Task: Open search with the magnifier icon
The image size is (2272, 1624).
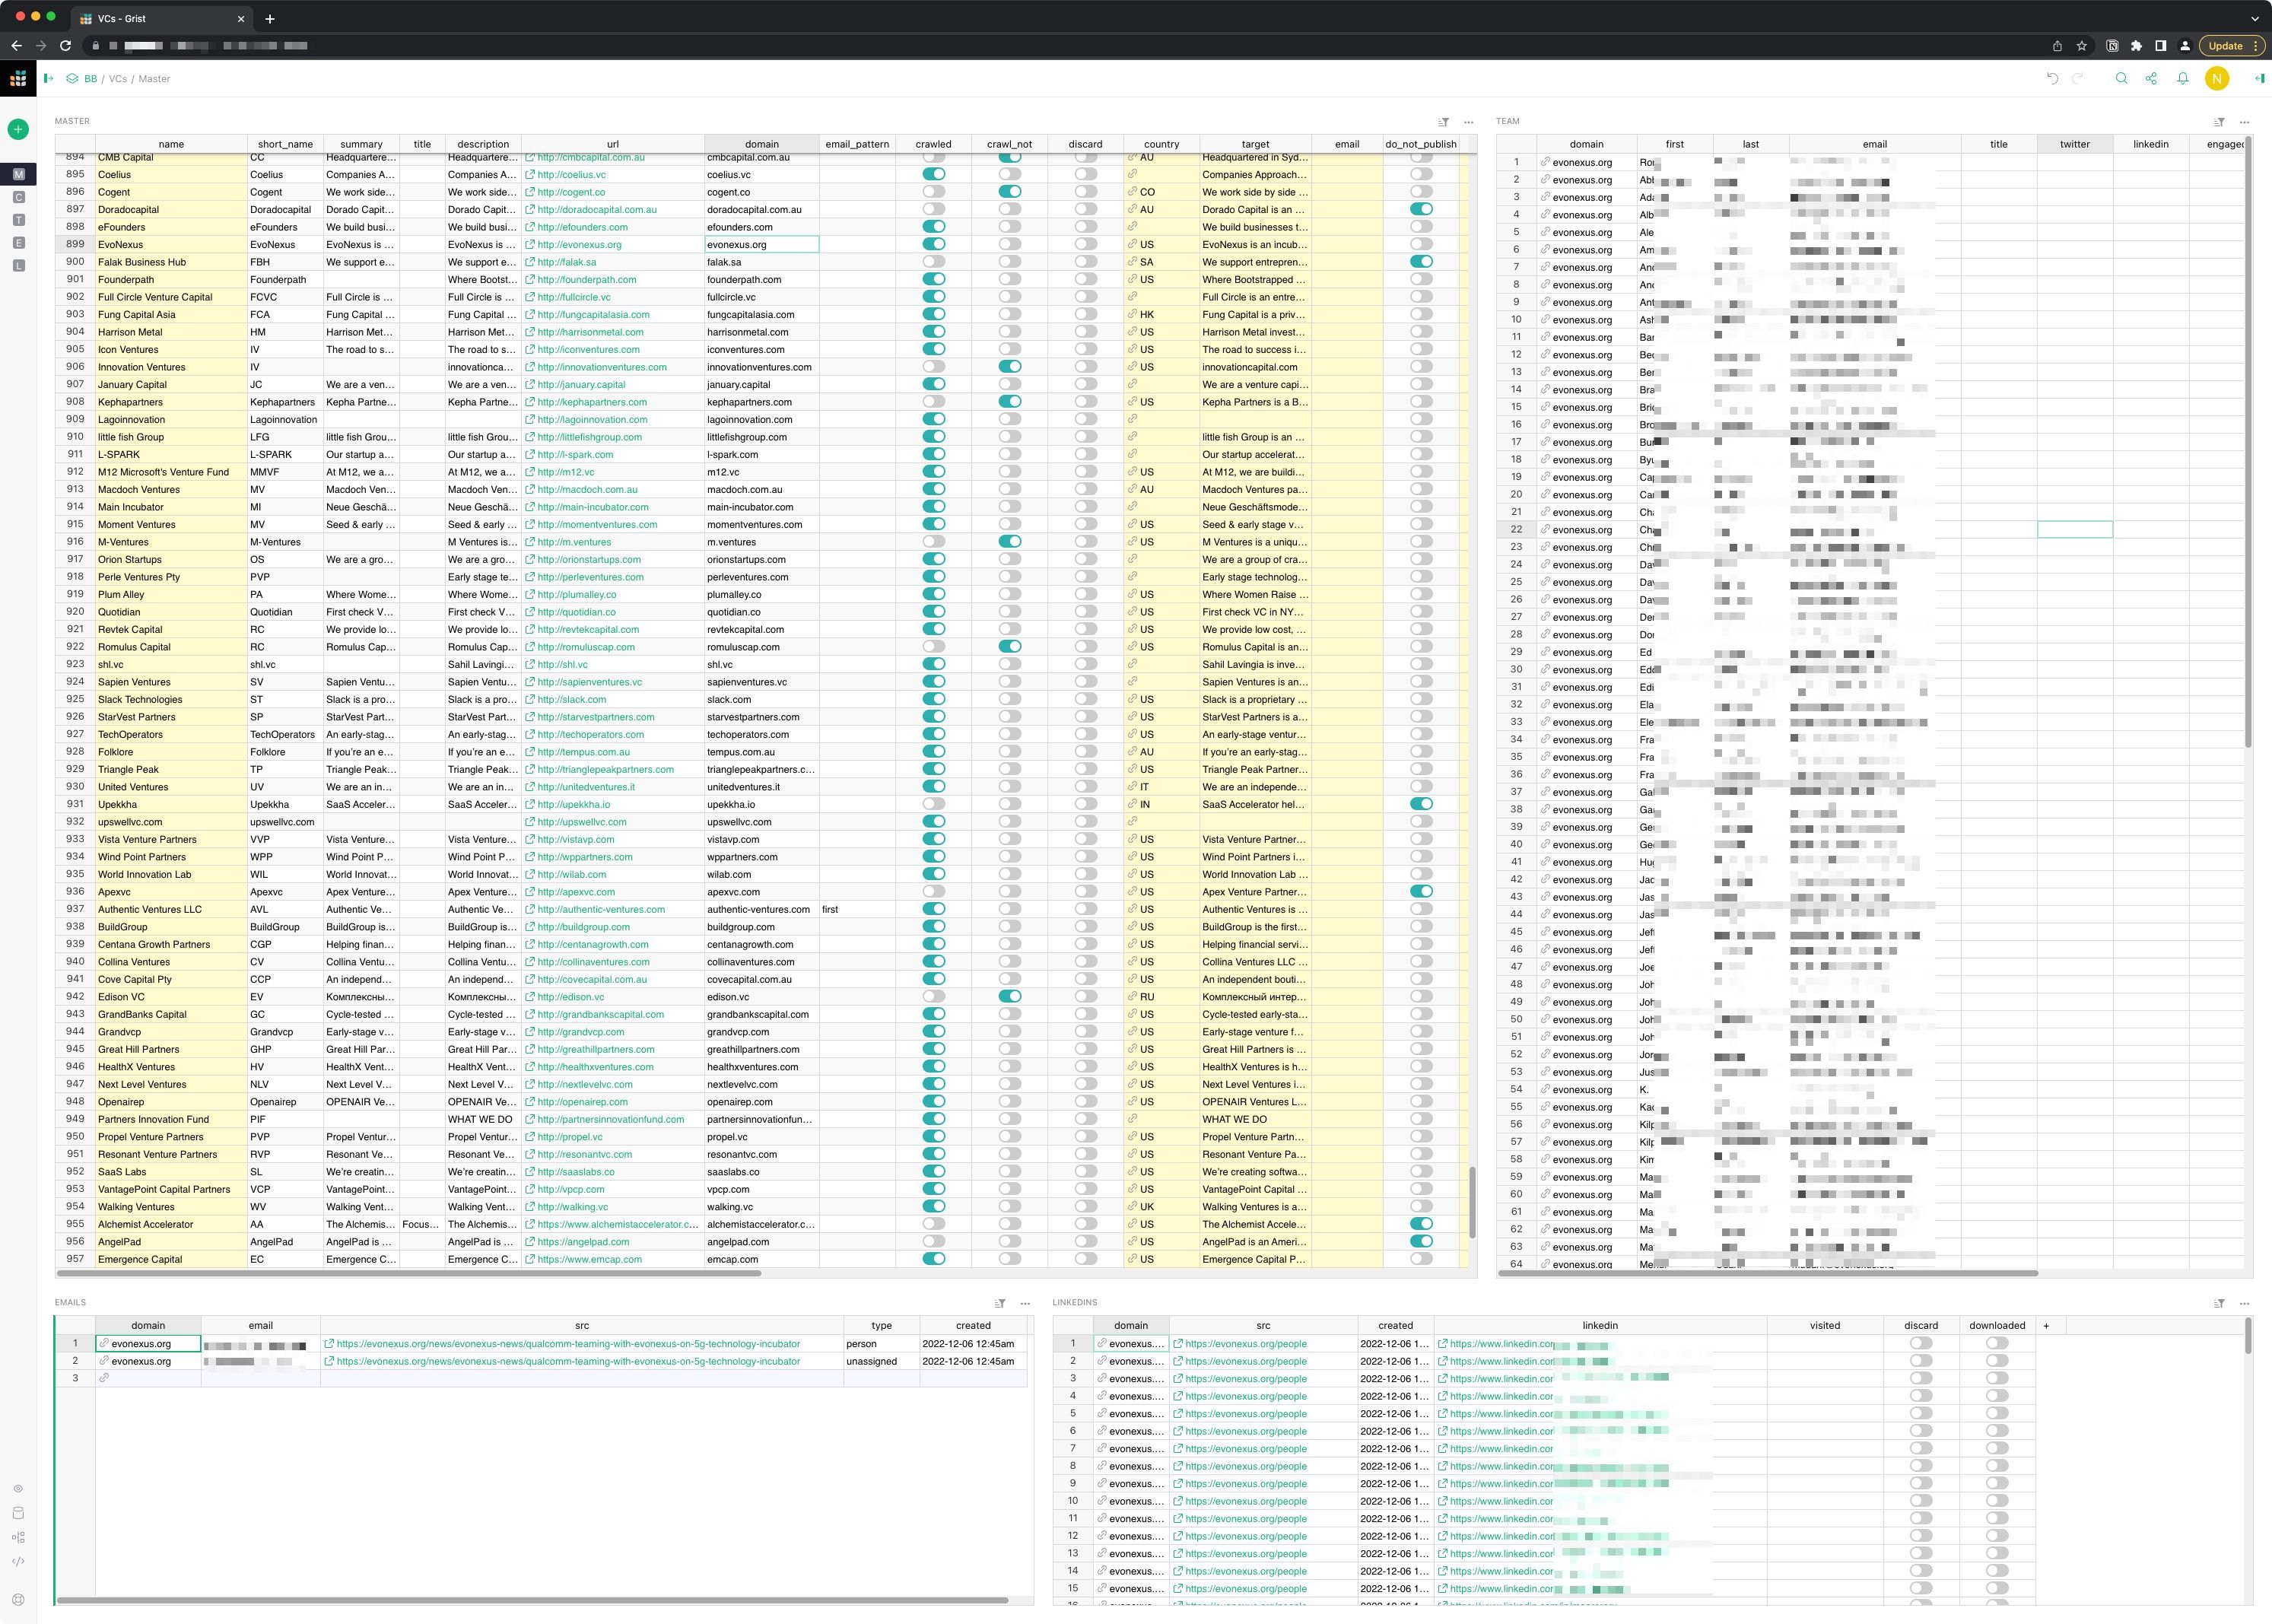Action: coord(2121,78)
